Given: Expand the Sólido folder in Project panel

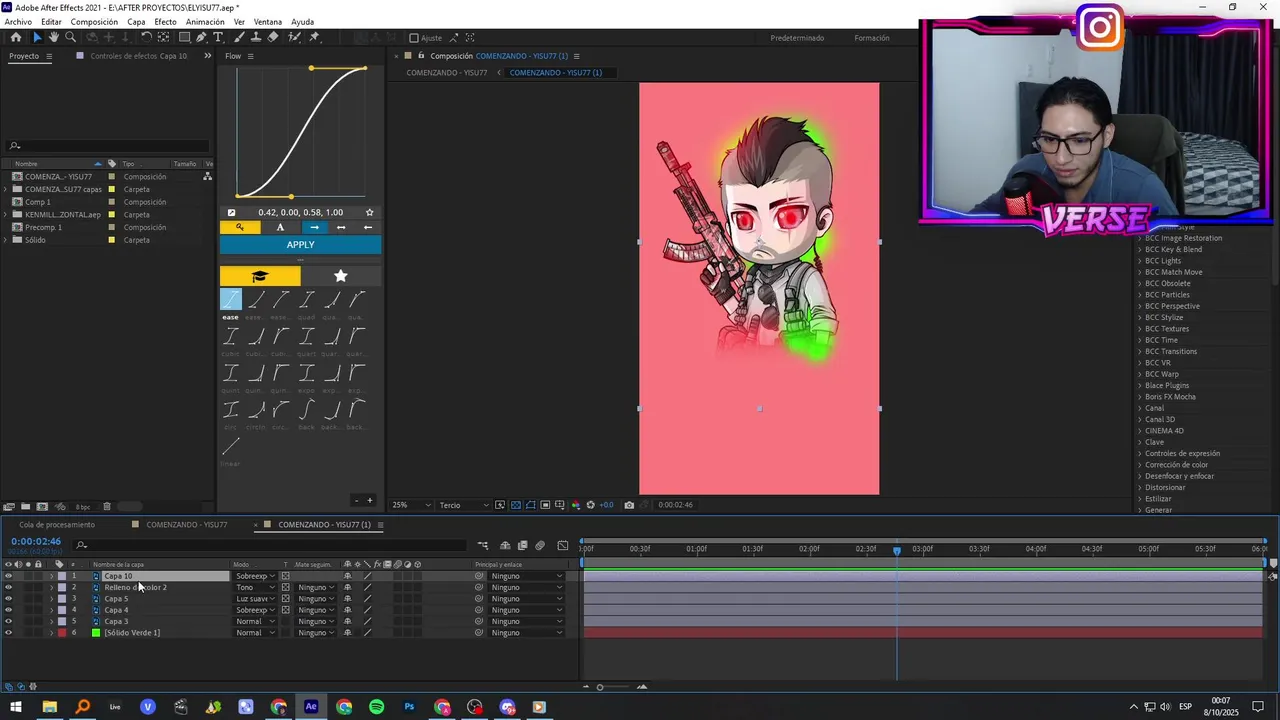Looking at the screenshot, I should click(x=7, y=240).
